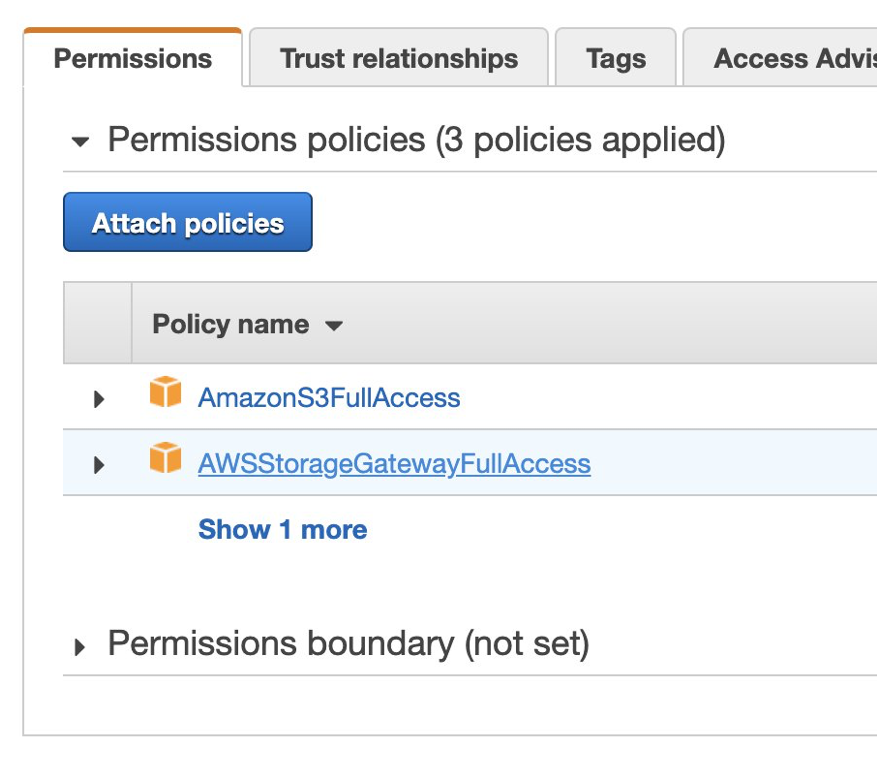Screen dimensions: 877x779
Task: Expand the AmazonS3FullAccess policy row arrow
Action: pyautogui.click(x=98, y=399)
